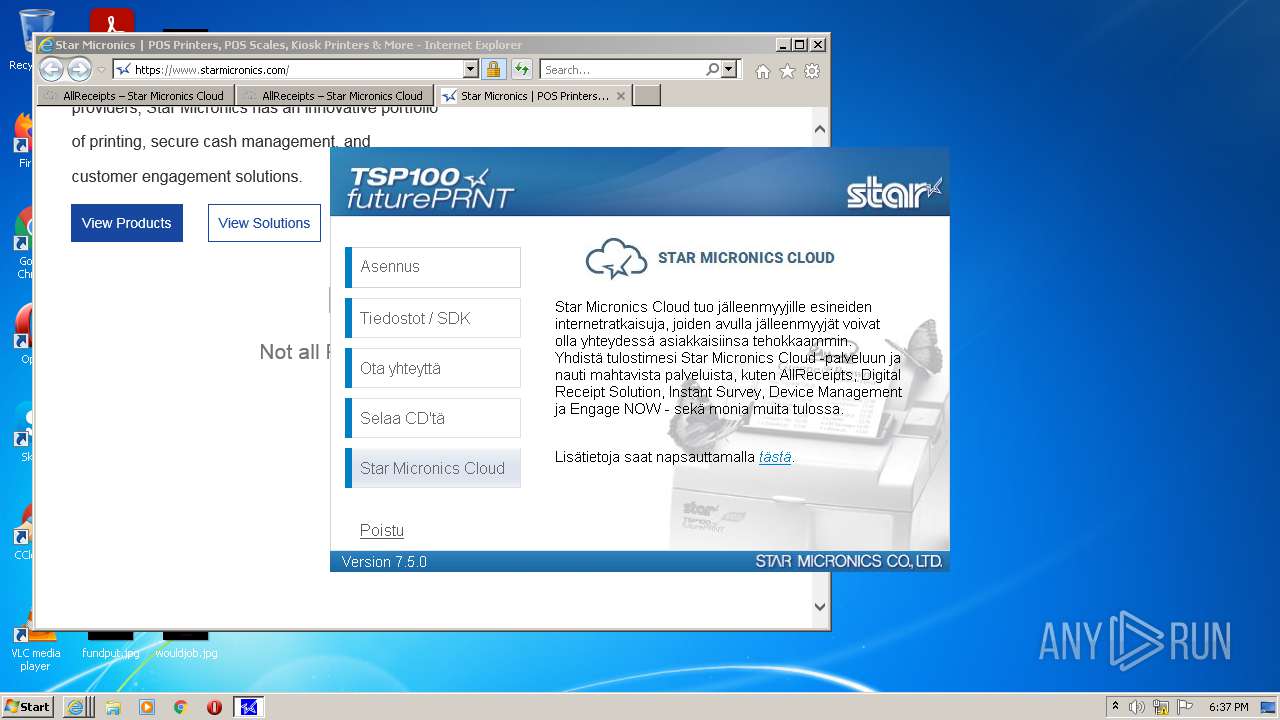Screen dimensions: 1280x720
Task: Select Tiedostot / SDK menu entry
Action: click(x=433, y=318)
